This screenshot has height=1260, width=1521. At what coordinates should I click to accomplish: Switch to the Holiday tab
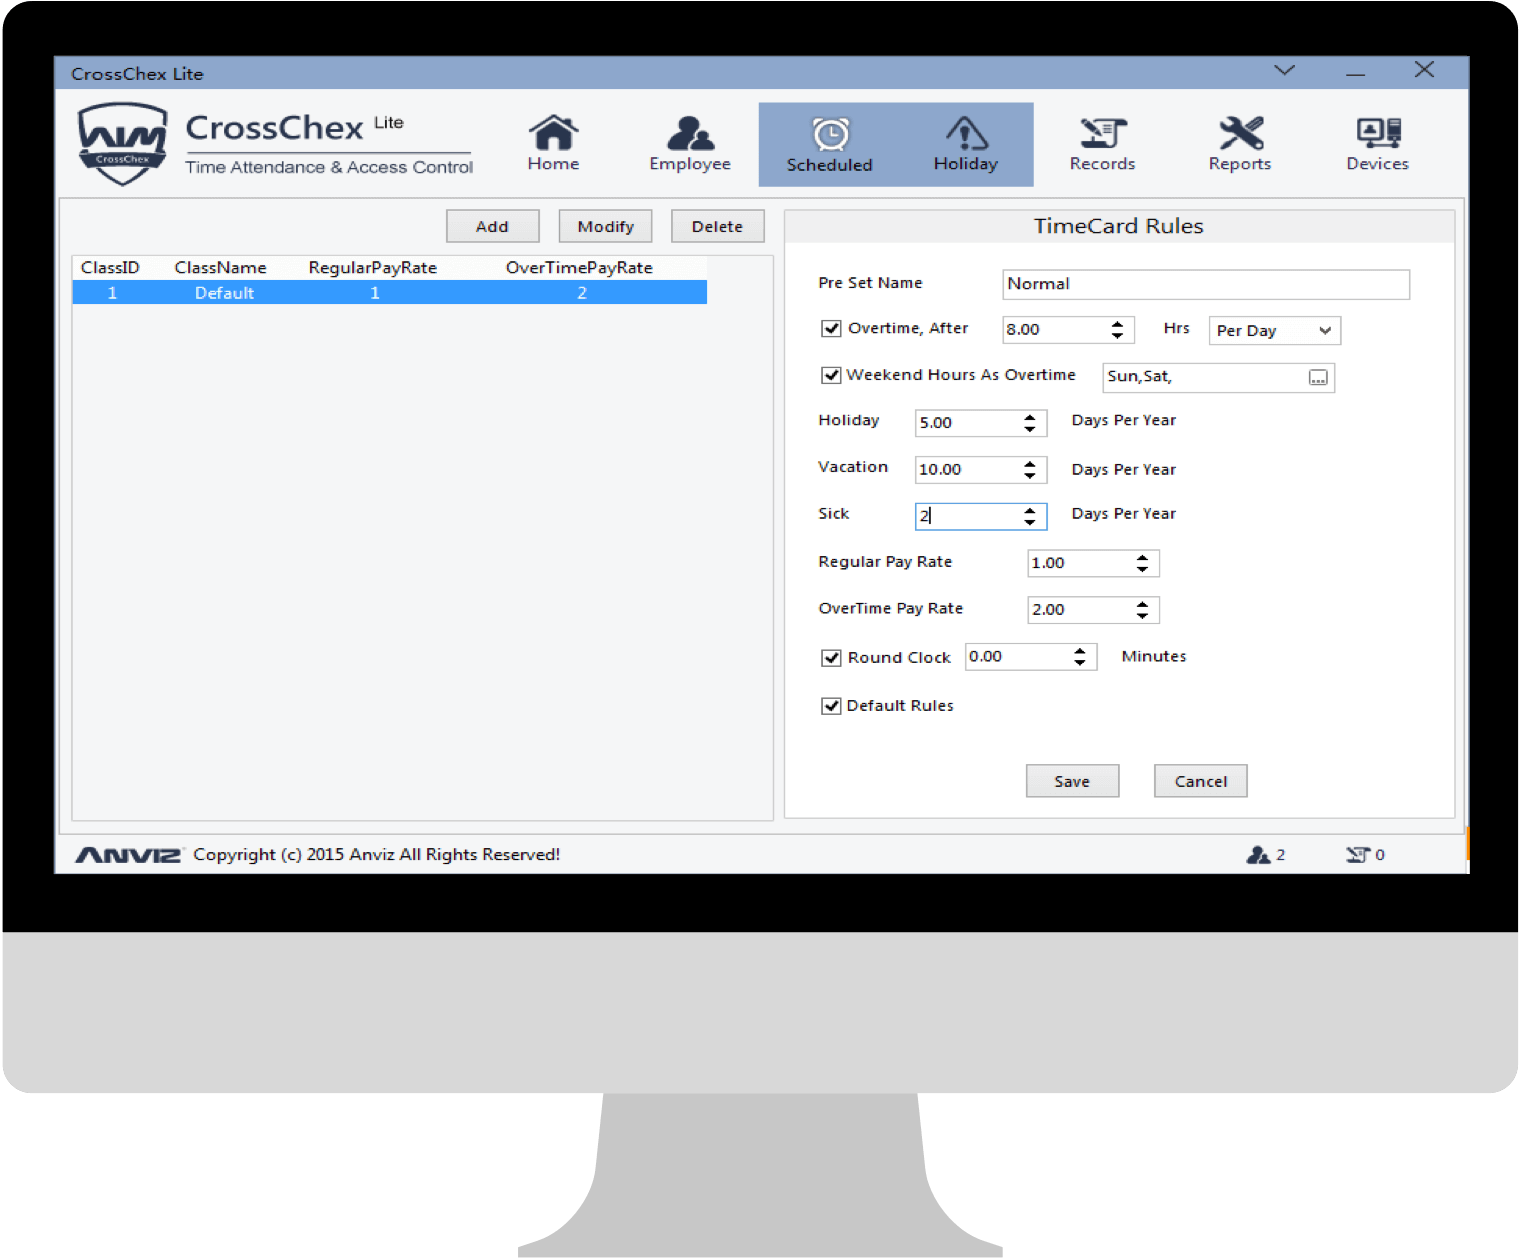[965, 144]
